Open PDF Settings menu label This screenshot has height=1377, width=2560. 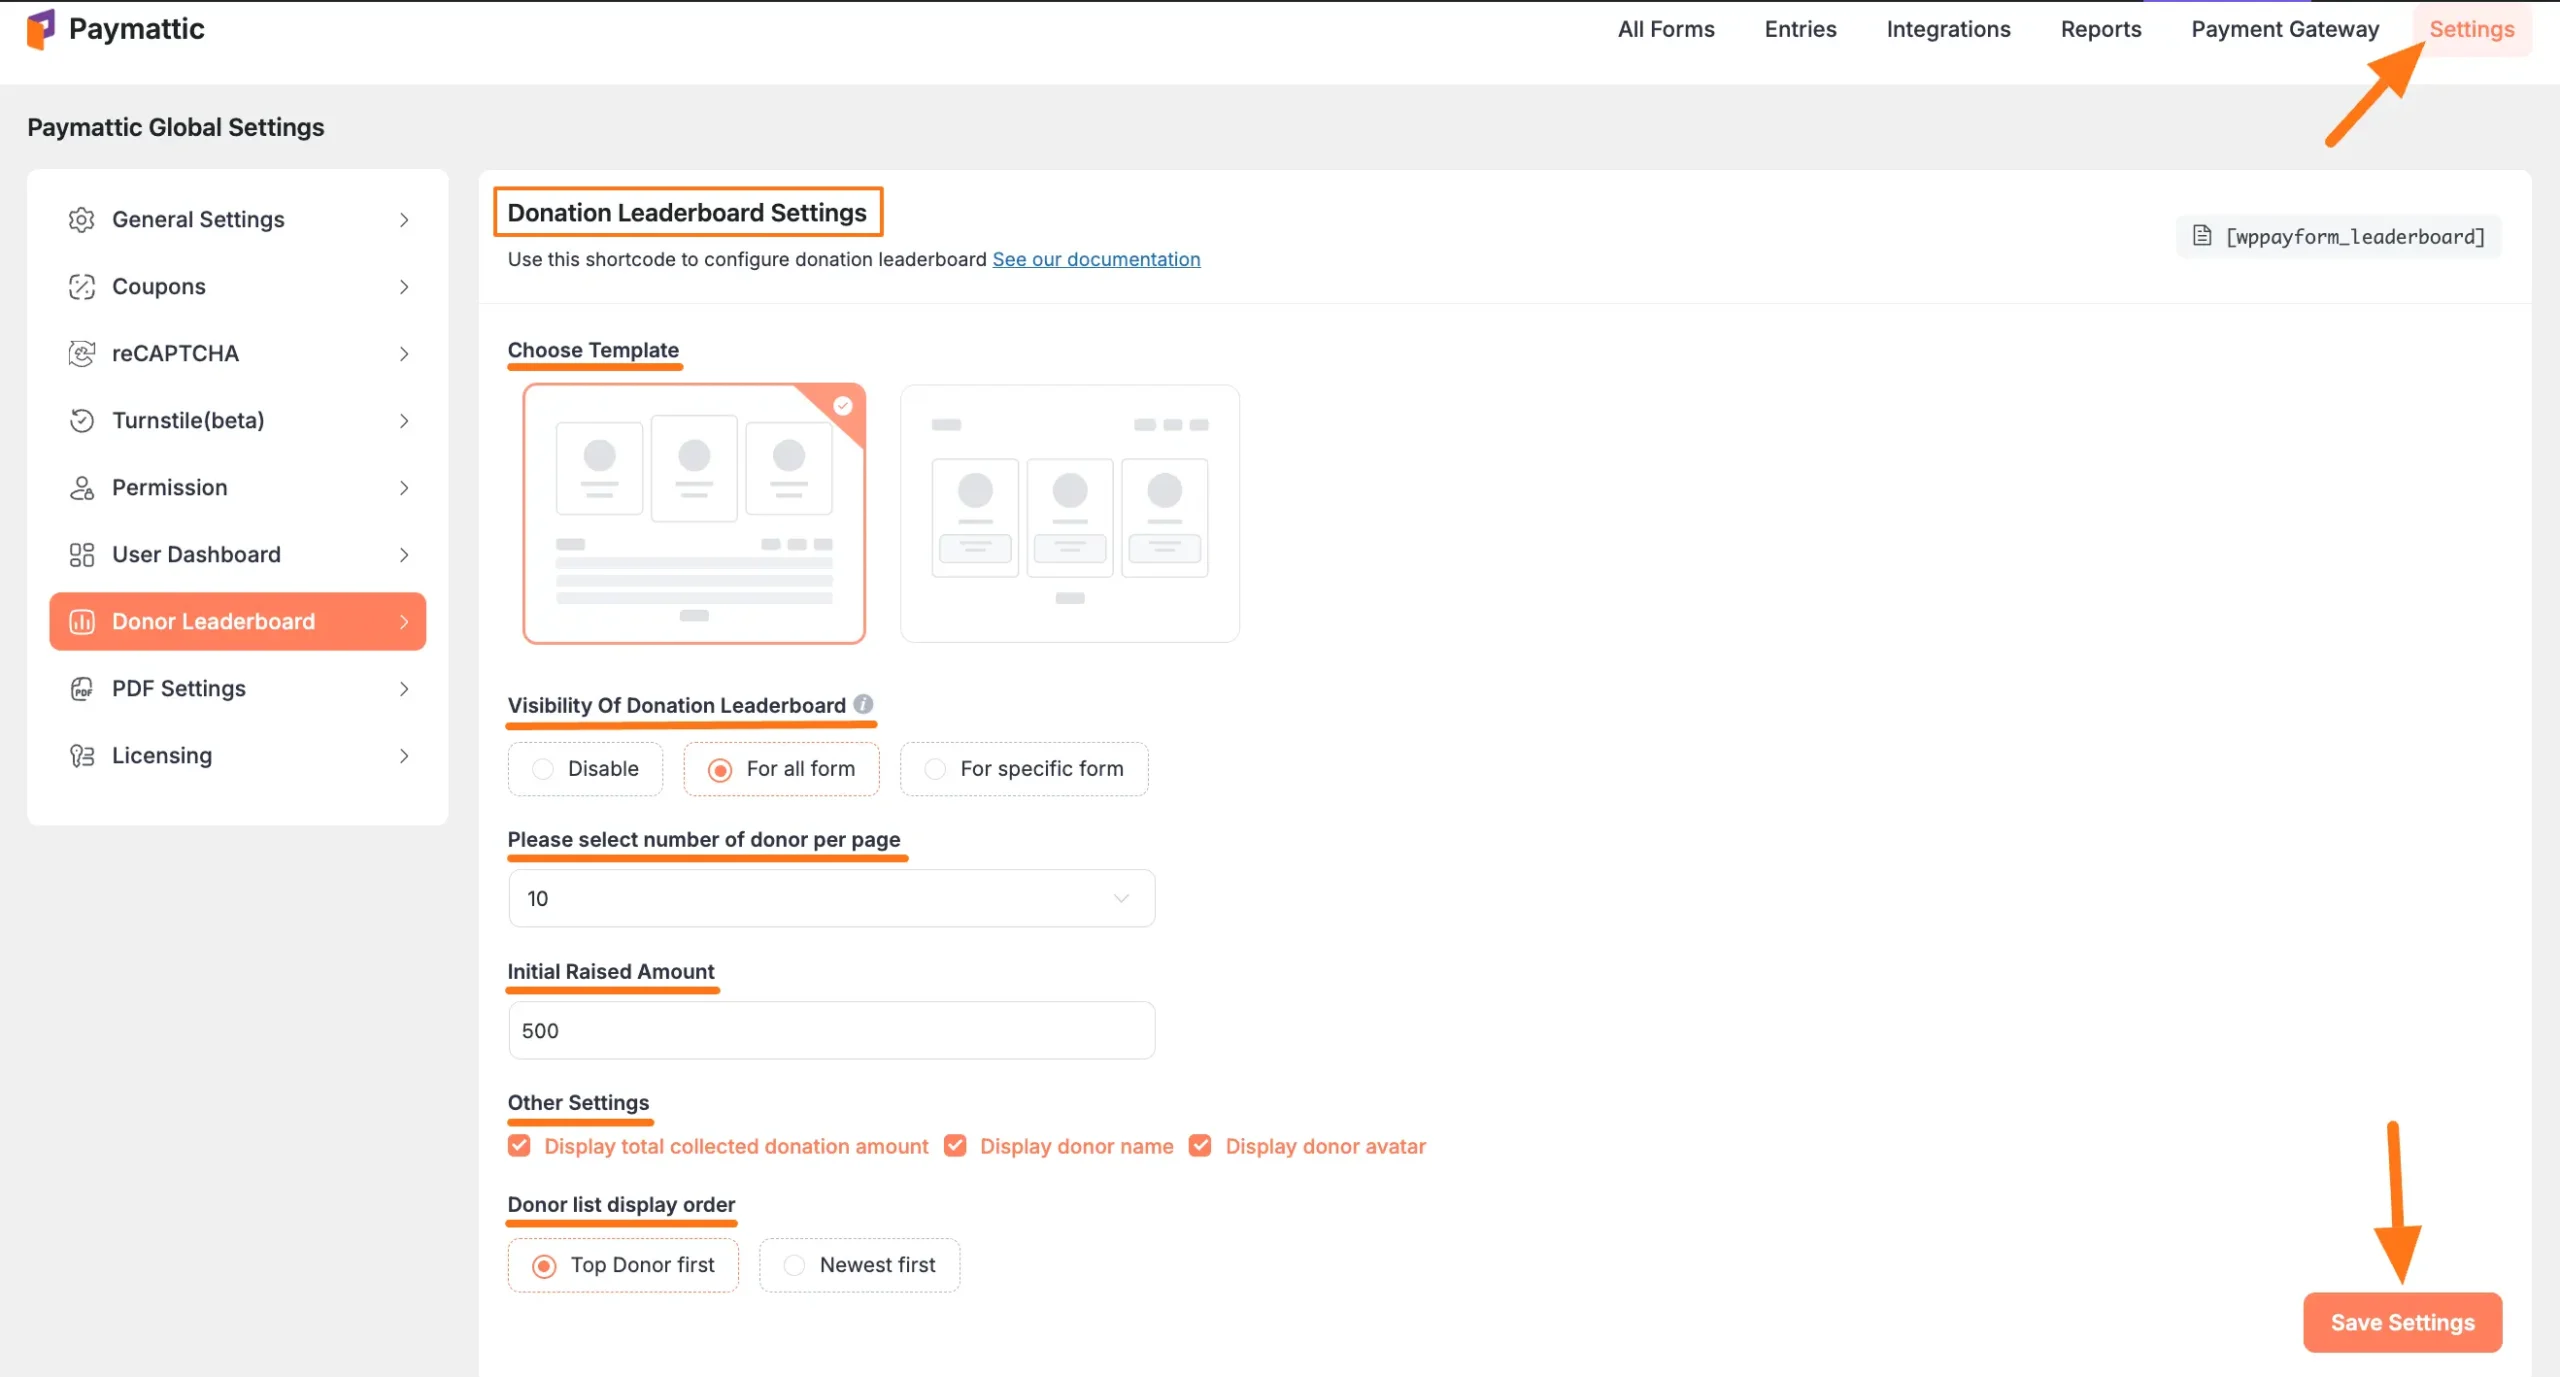[179, 689]
